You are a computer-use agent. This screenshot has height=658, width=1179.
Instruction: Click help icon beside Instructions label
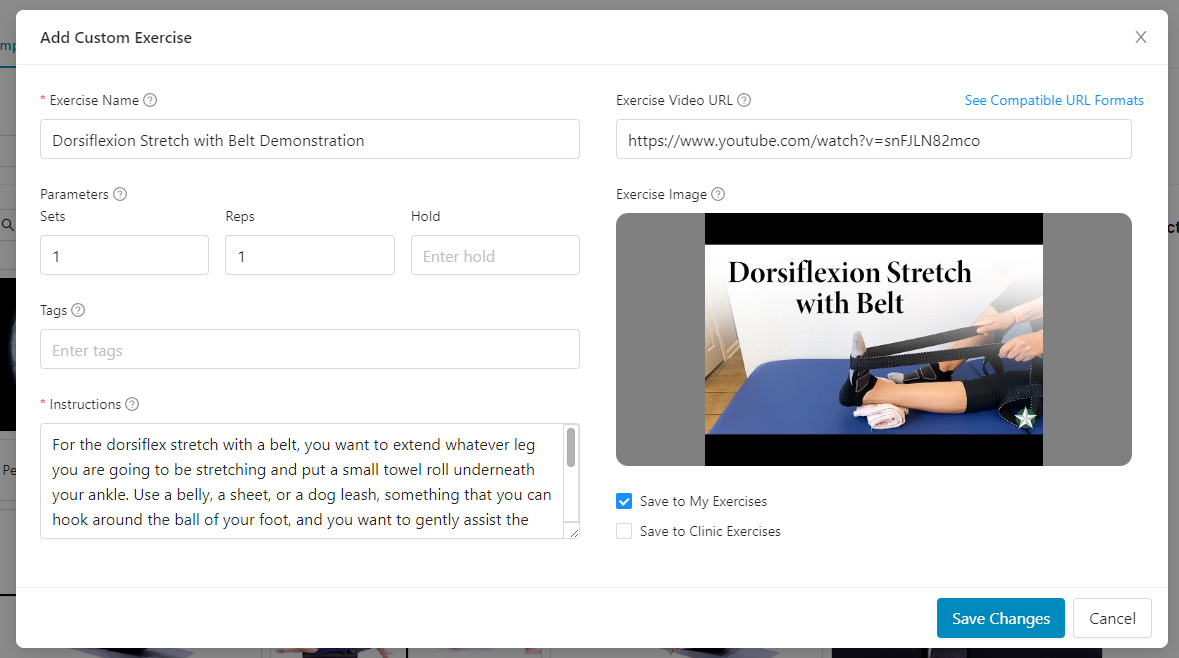132,404
